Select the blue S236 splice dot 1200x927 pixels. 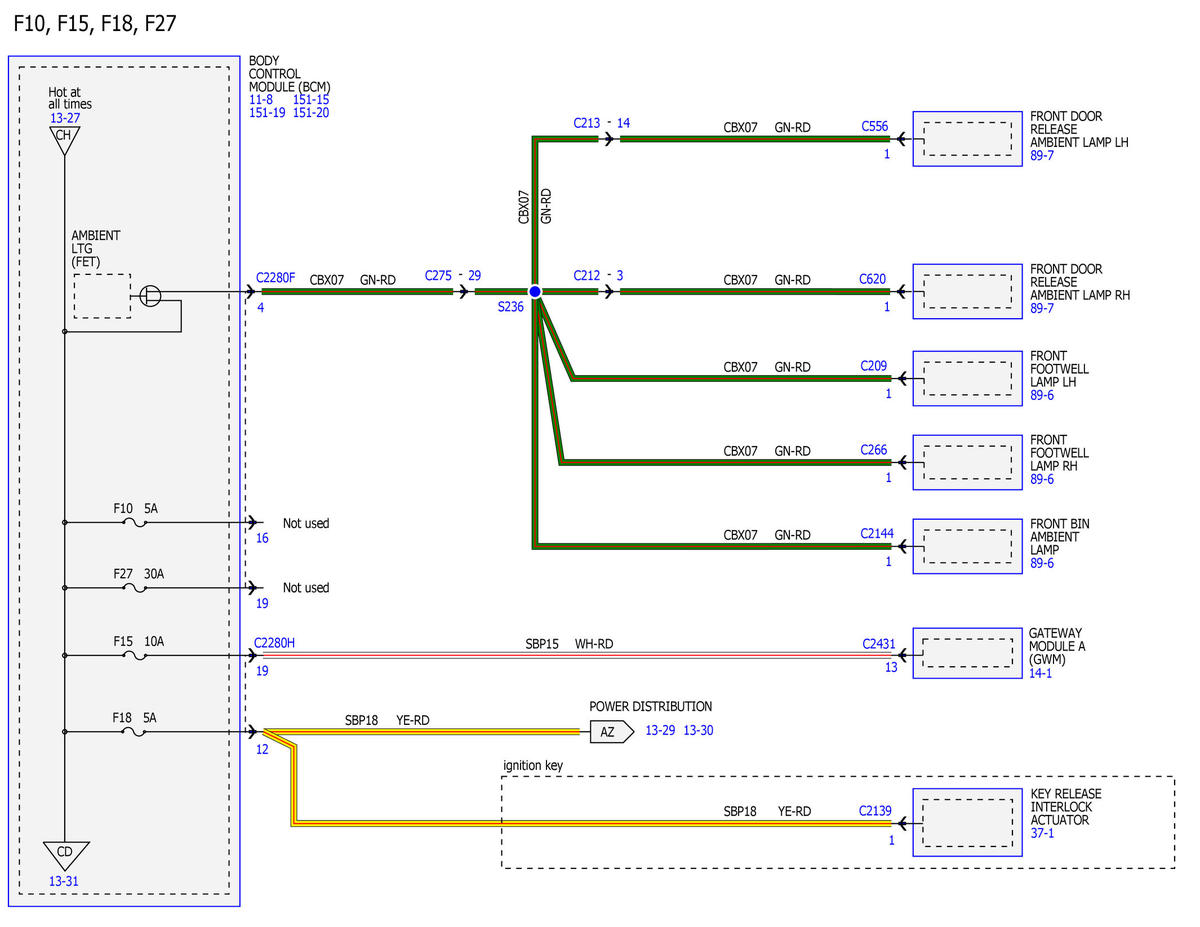pyautogui.click(x=535, y=291)
